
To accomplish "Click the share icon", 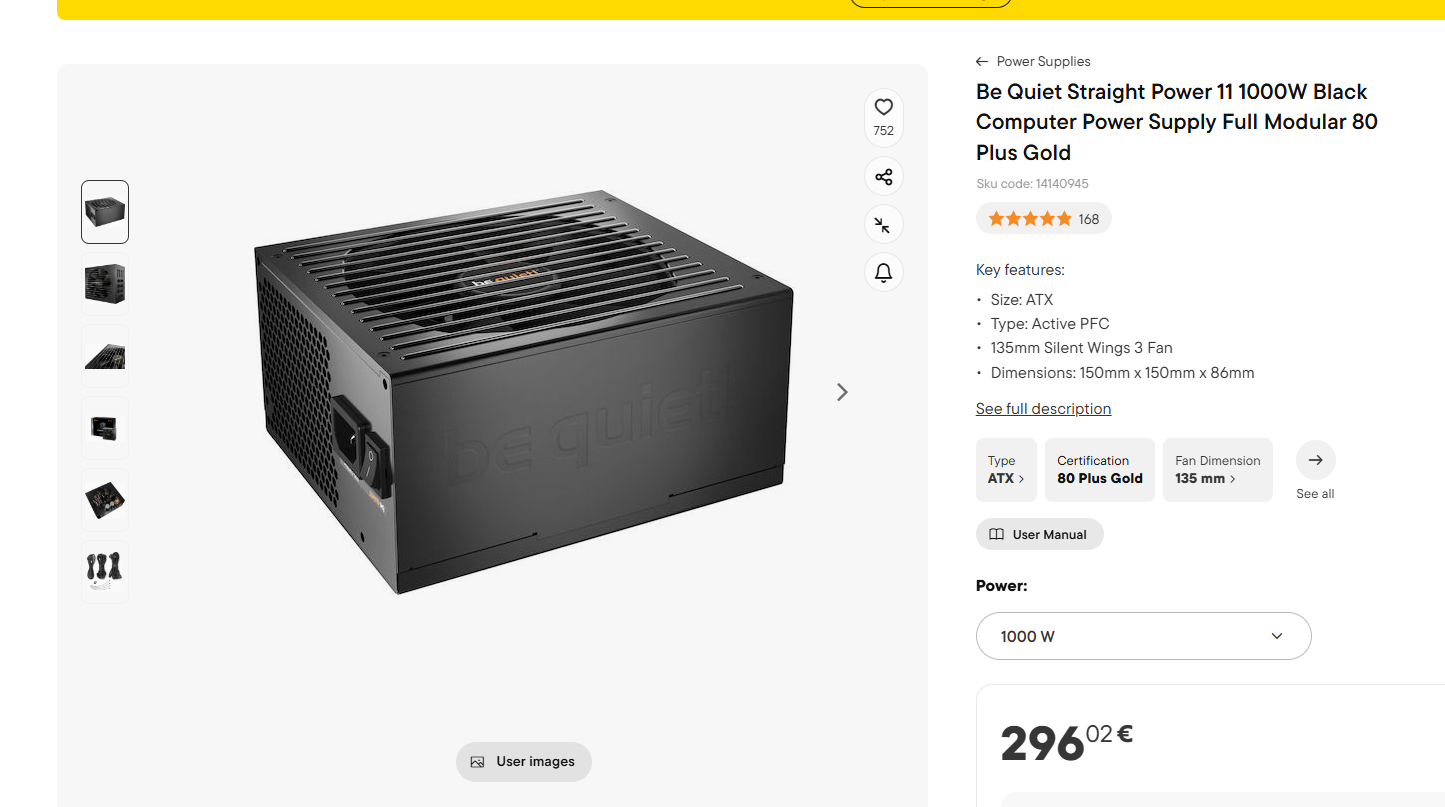I will point(883,177).
